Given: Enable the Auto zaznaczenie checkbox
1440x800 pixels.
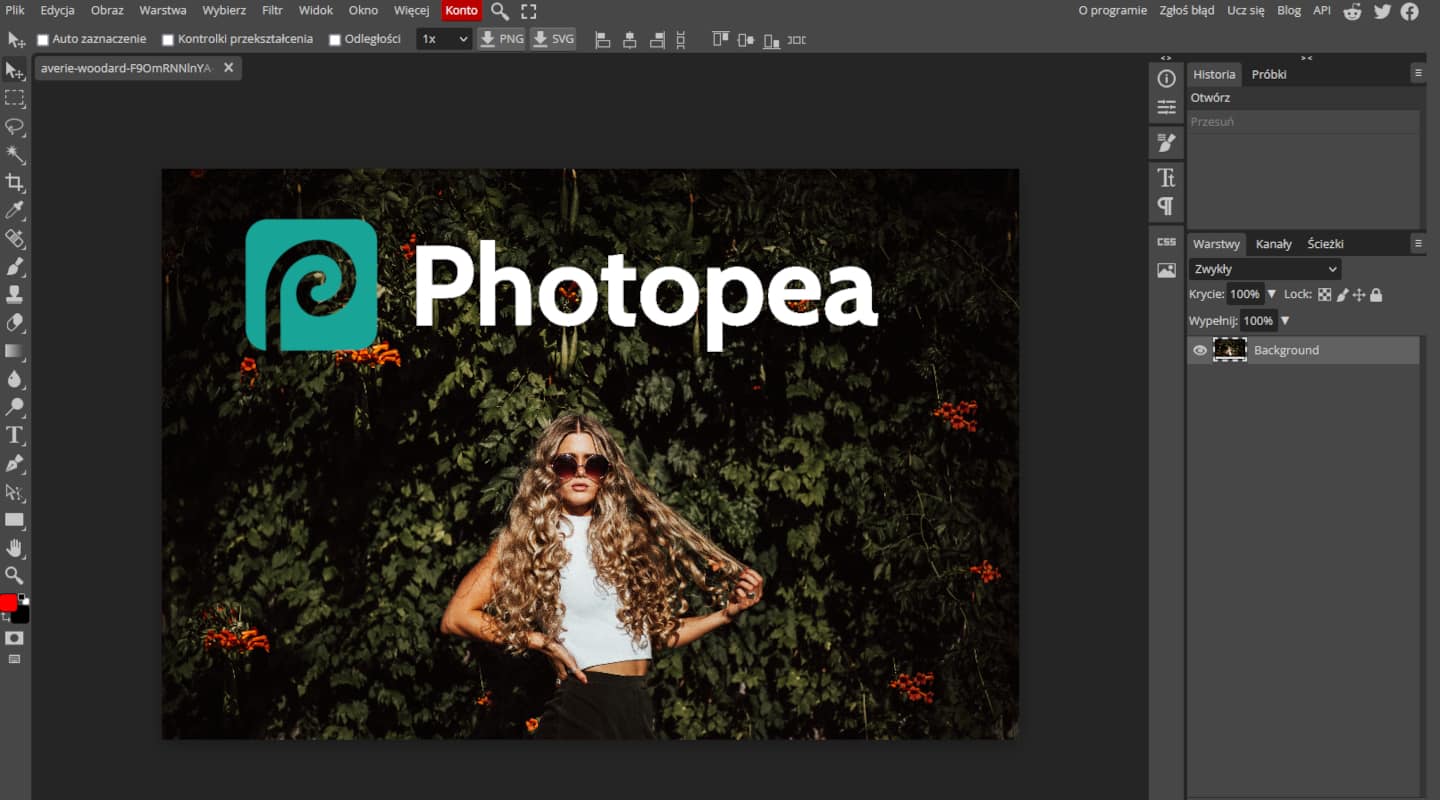Looking at the screenshot, I should (41, 38).
